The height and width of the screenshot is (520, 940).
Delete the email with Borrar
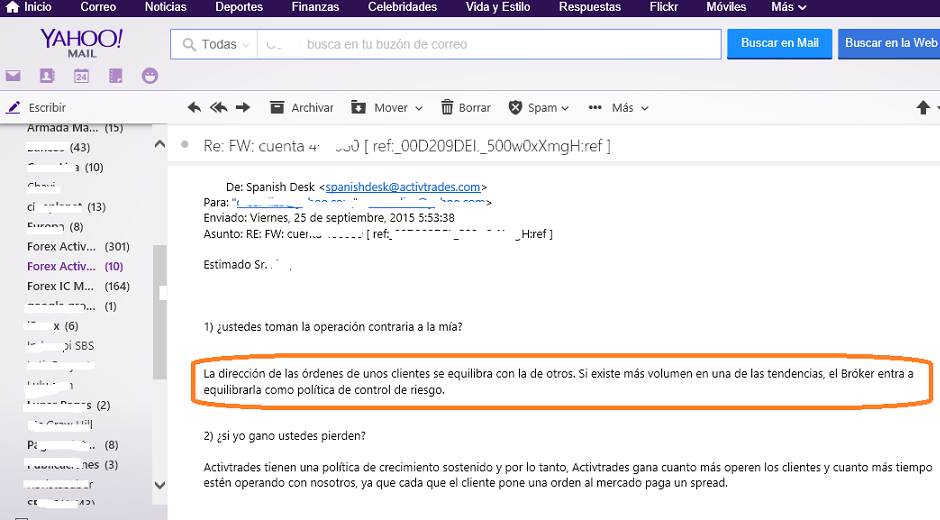[466, 108]
